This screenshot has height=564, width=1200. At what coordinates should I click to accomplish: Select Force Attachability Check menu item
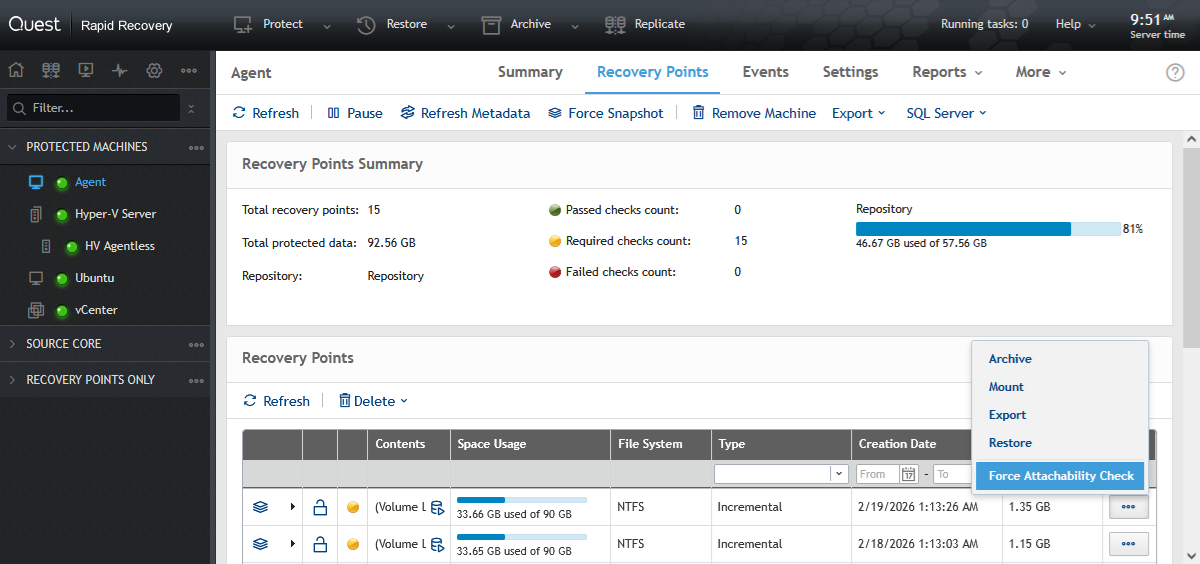pos(1059,476)
